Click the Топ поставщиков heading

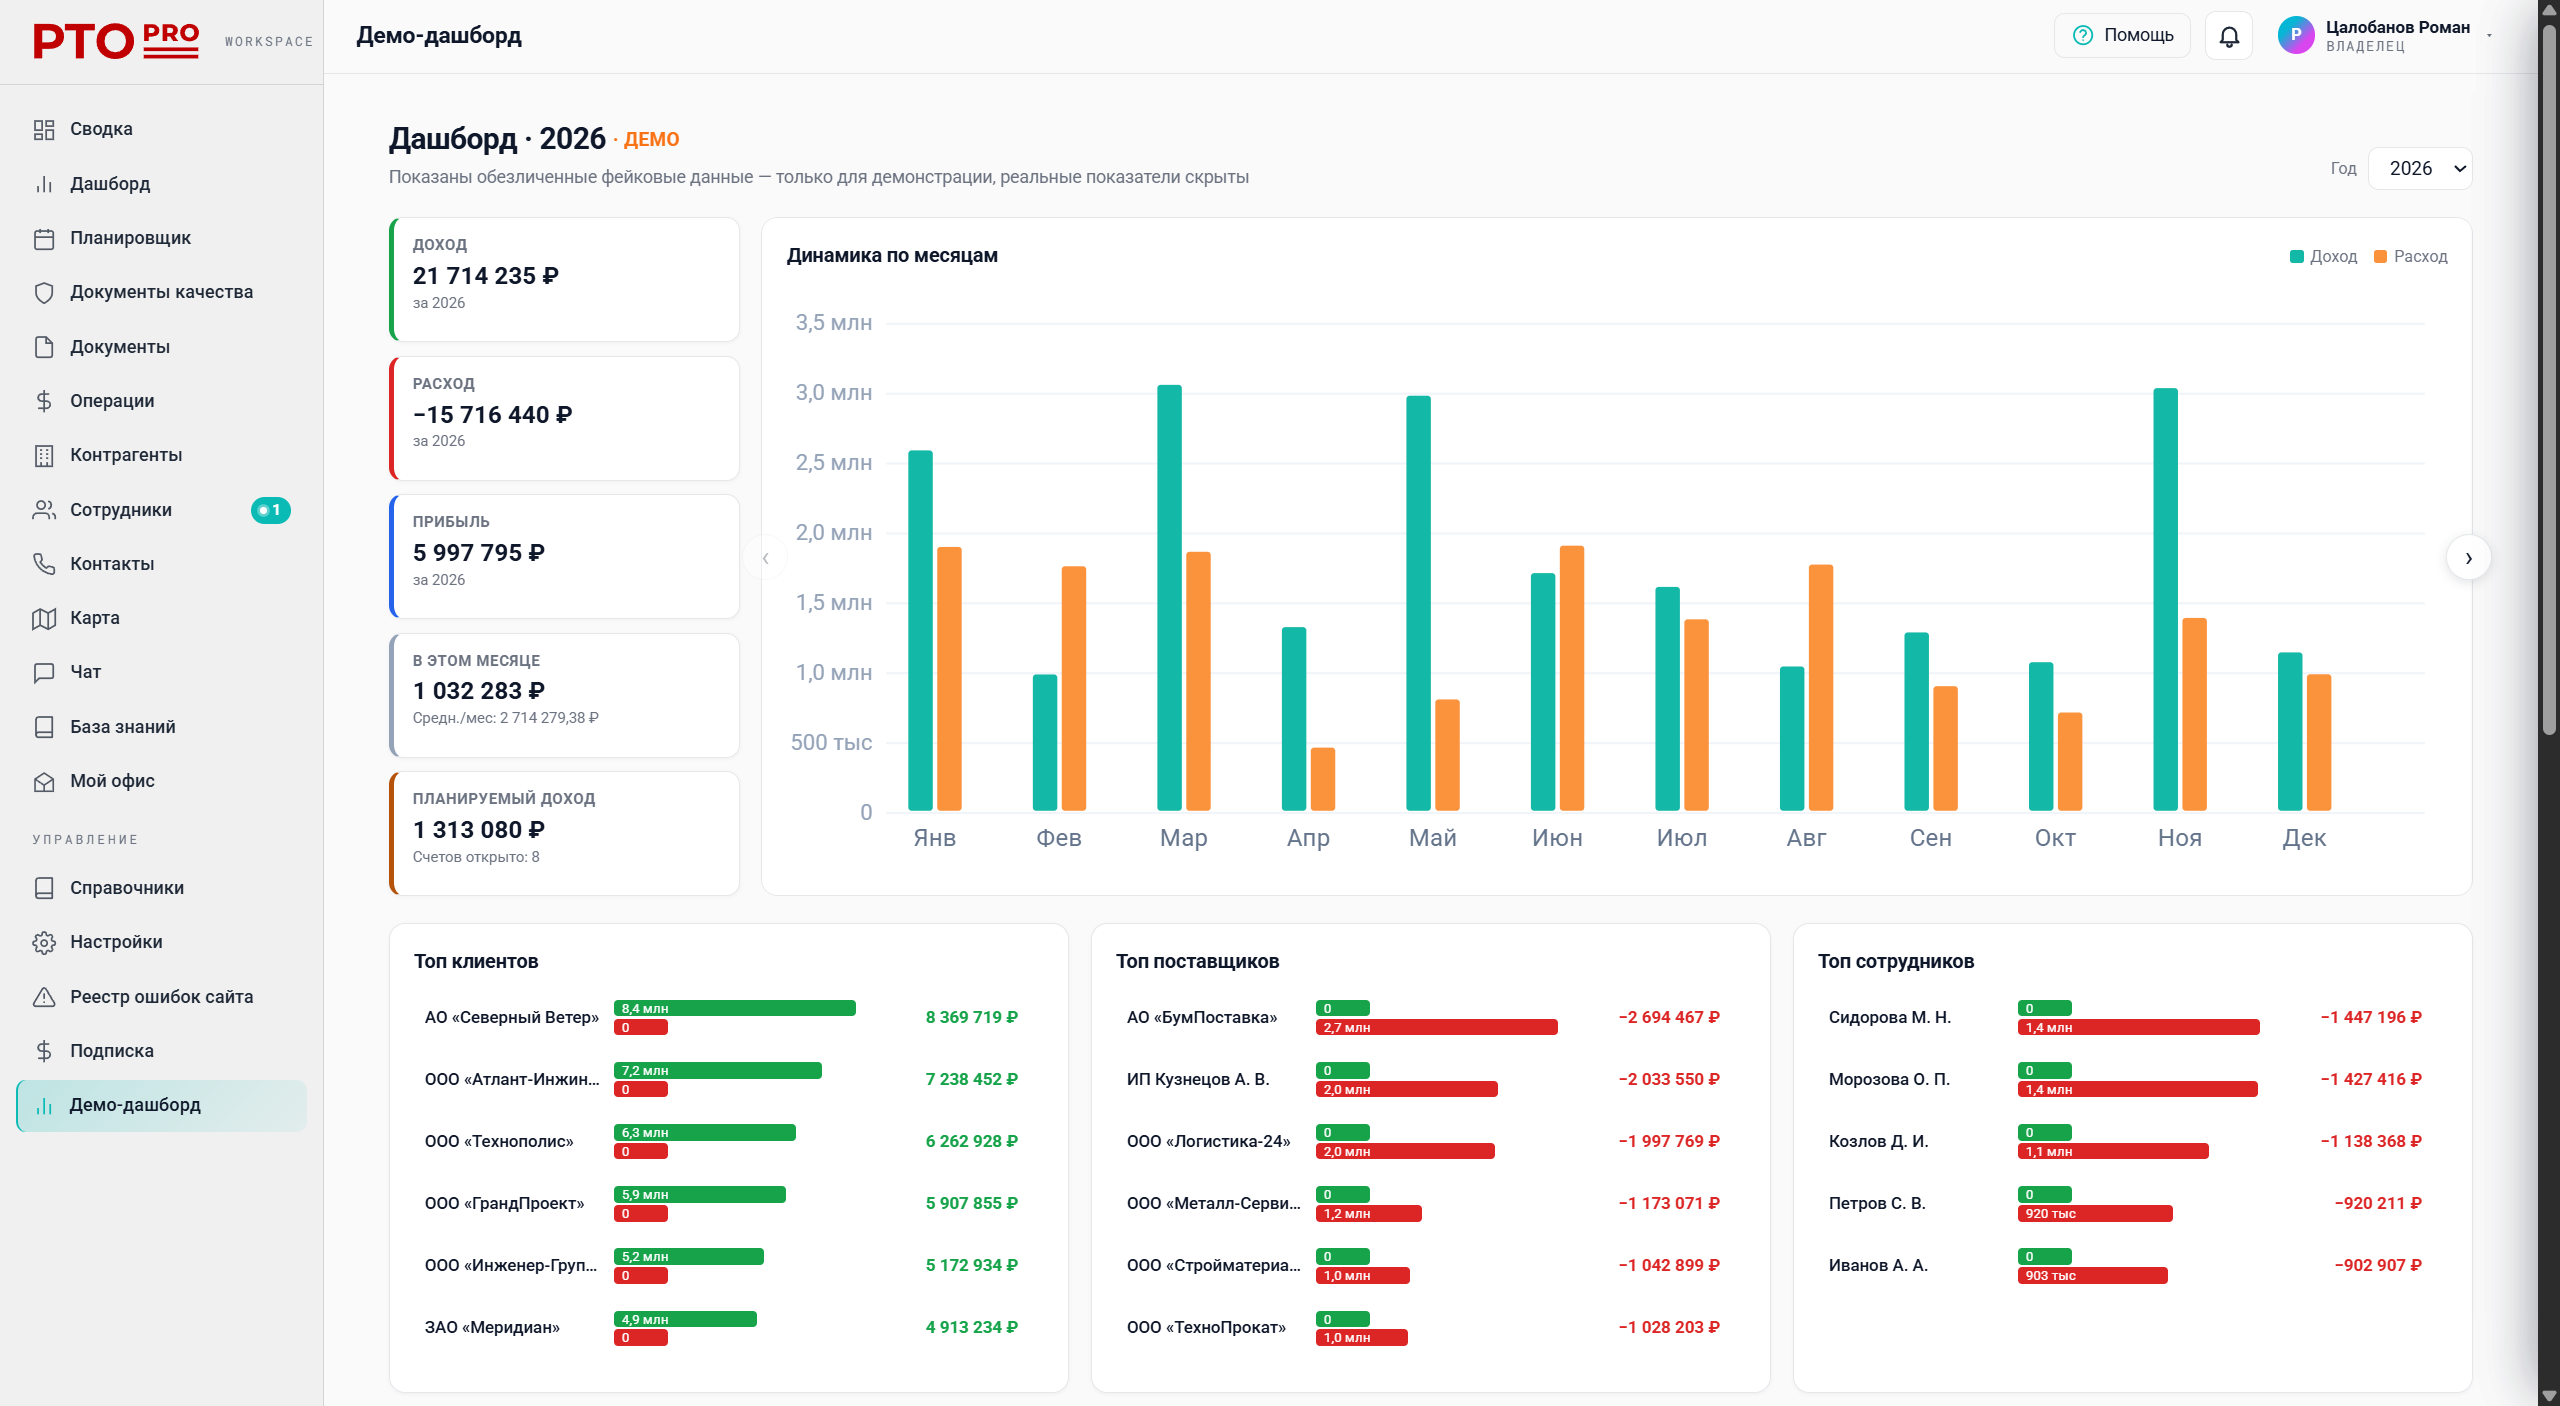click(x=1197, y=962)
